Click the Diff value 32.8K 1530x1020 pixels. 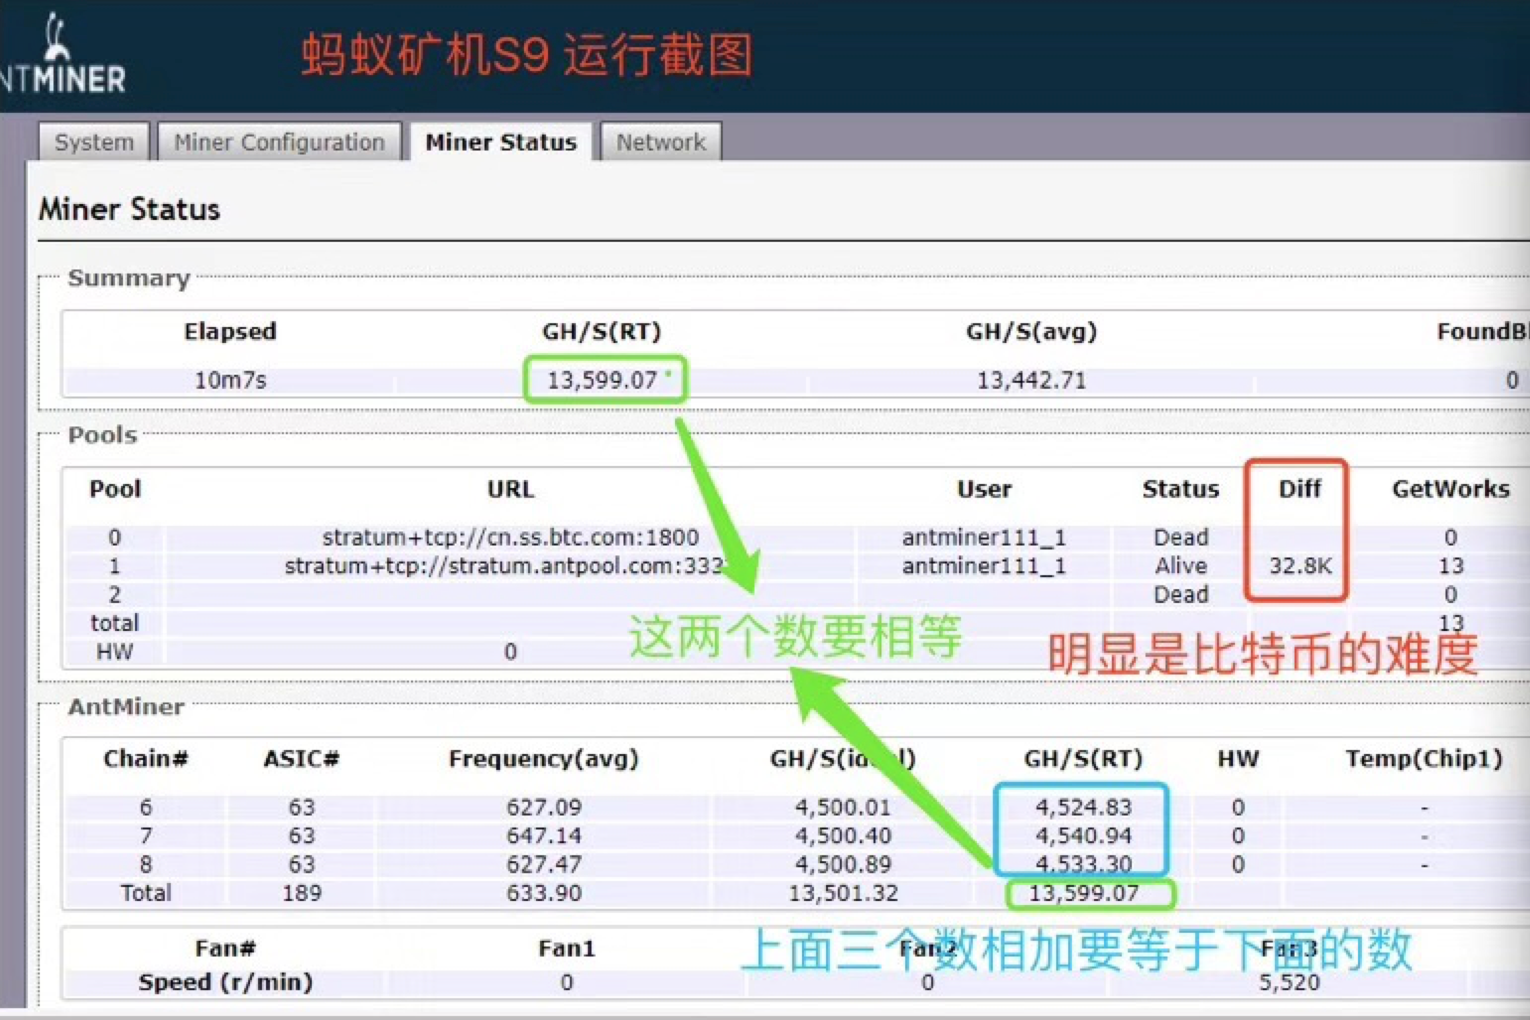tap(1300, 566)
